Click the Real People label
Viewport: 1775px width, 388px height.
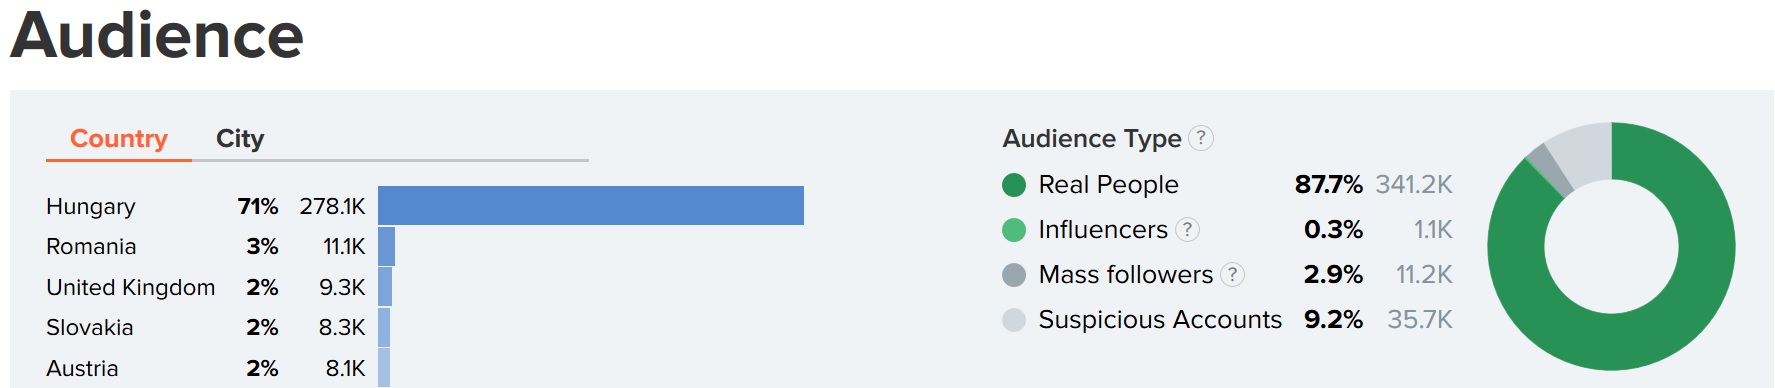1108,185
